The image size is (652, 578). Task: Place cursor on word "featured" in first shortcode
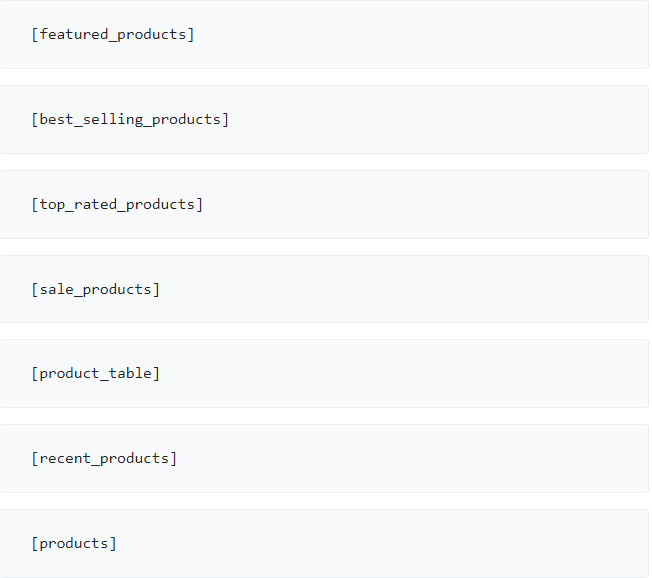point(74,34)
